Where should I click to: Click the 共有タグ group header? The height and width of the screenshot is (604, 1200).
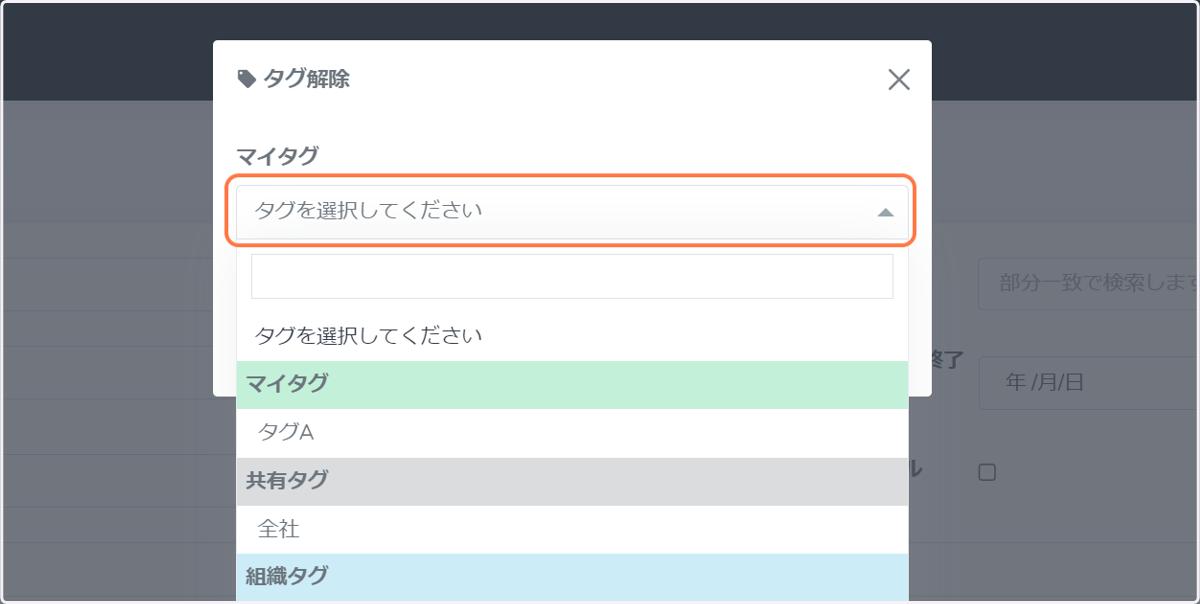pos(572,481)
